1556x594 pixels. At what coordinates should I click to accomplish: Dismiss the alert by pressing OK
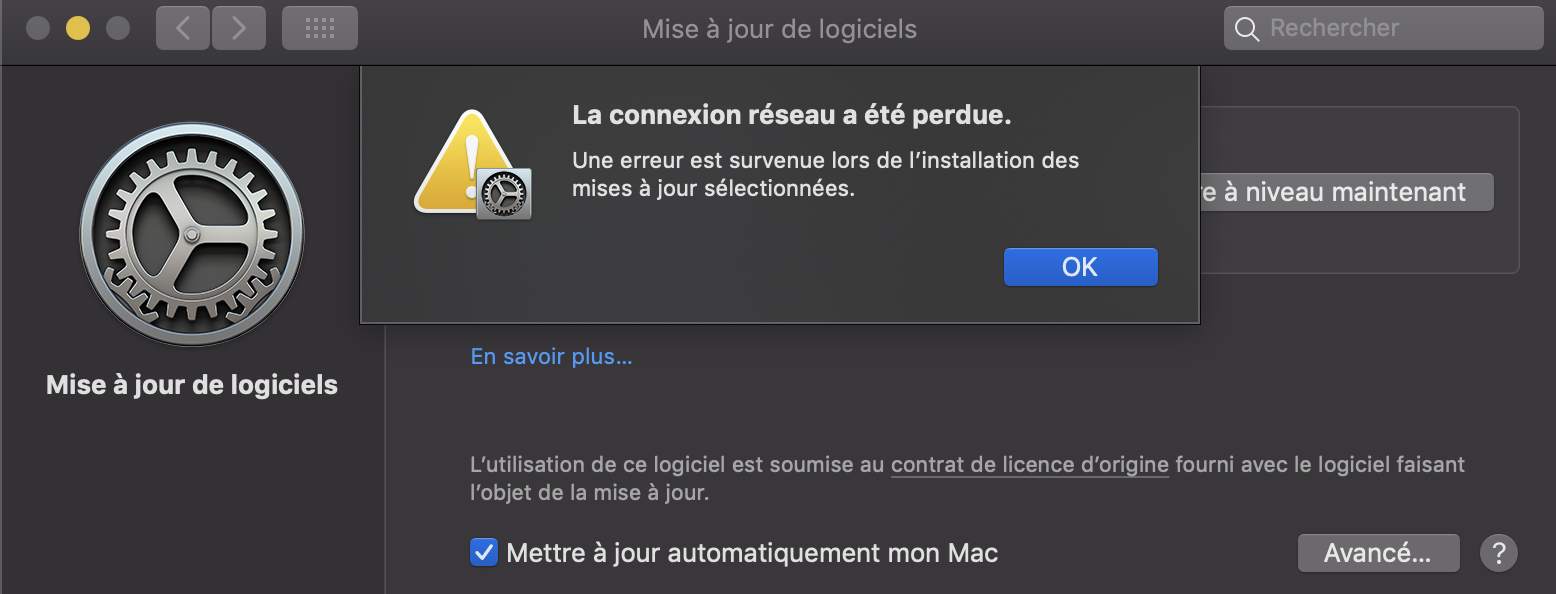coord(1080,267)
